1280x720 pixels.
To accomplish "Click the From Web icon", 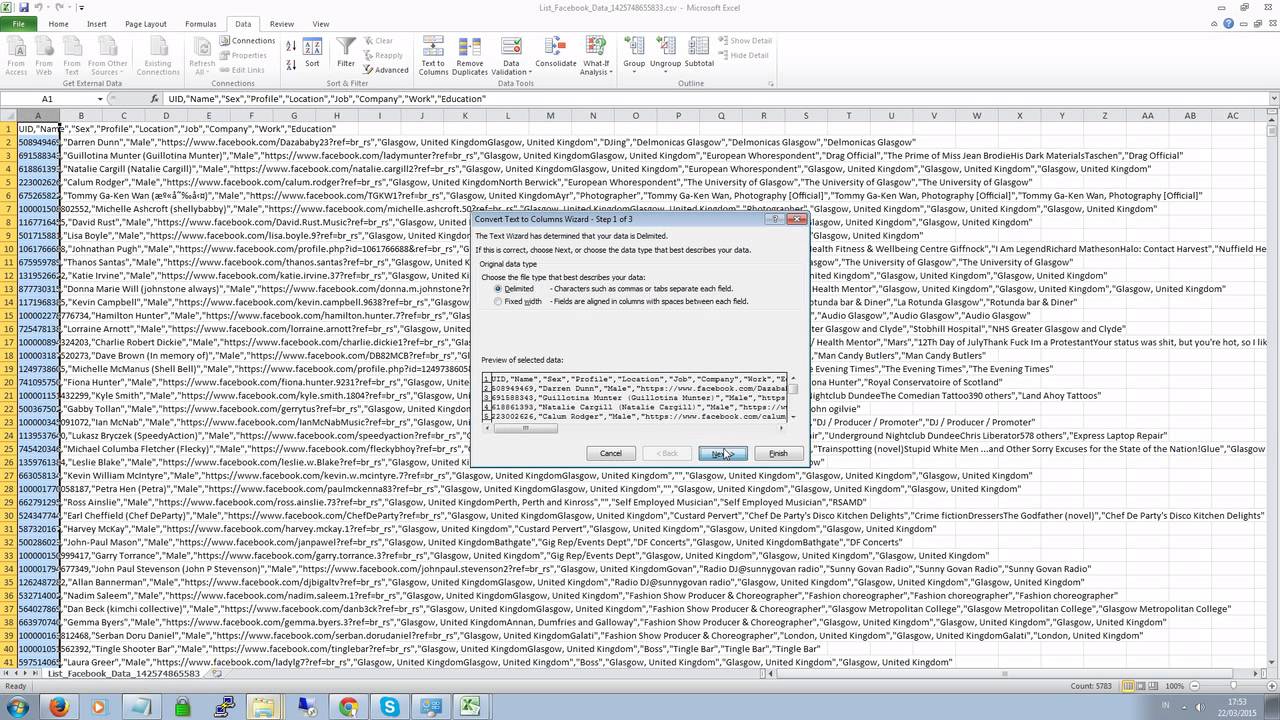I will point(44,56).
